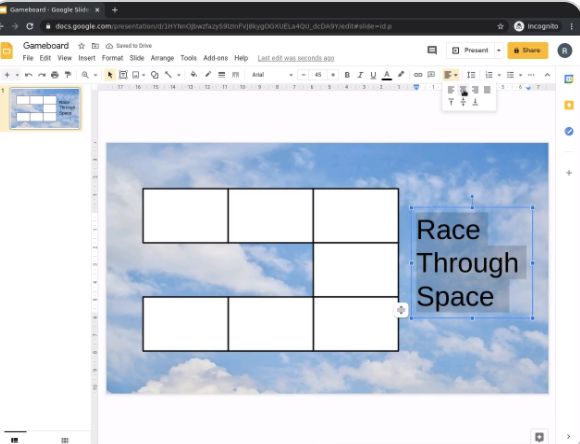580x444 pixels.
Task: Choose right align in the alignment popup
Action: coord(475,90)
